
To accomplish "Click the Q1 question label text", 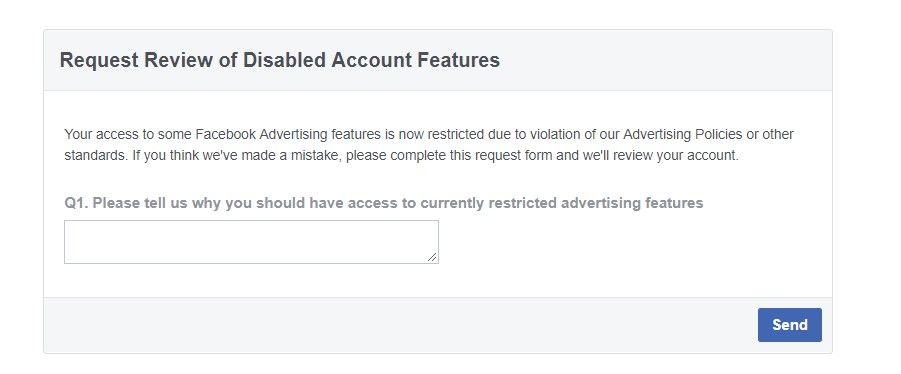I will tap(383, 203).
